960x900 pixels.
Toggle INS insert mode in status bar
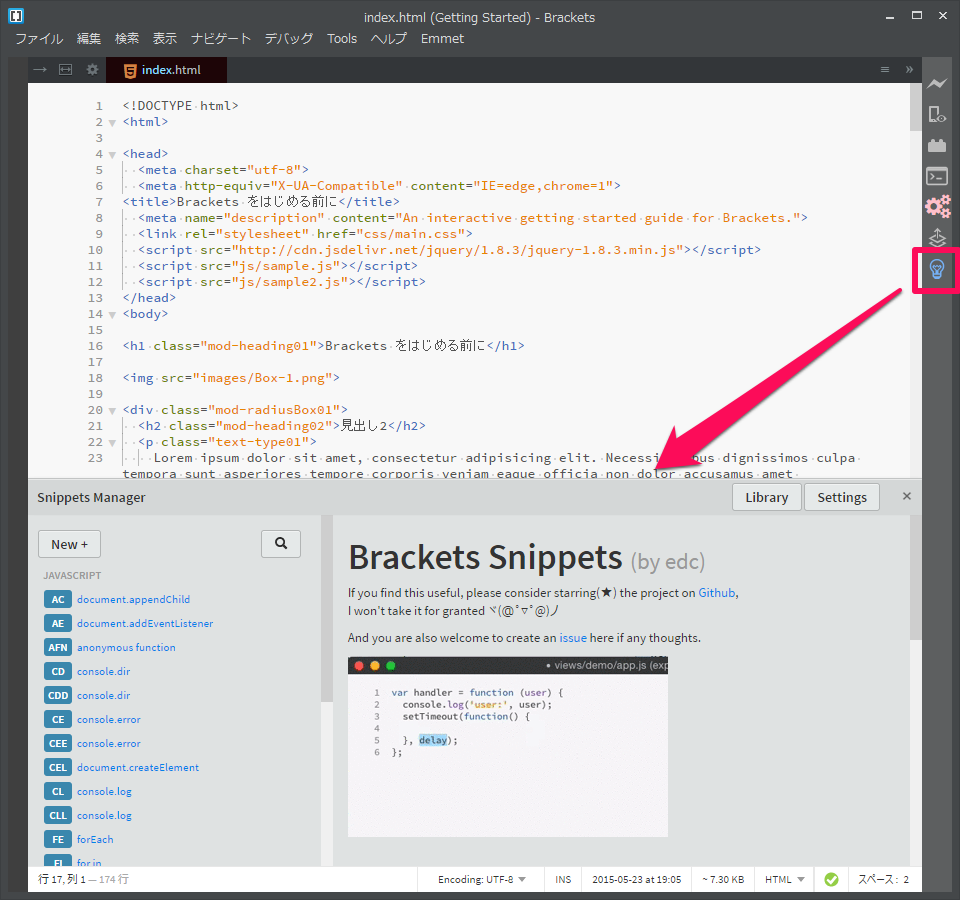tap(563, 879)
